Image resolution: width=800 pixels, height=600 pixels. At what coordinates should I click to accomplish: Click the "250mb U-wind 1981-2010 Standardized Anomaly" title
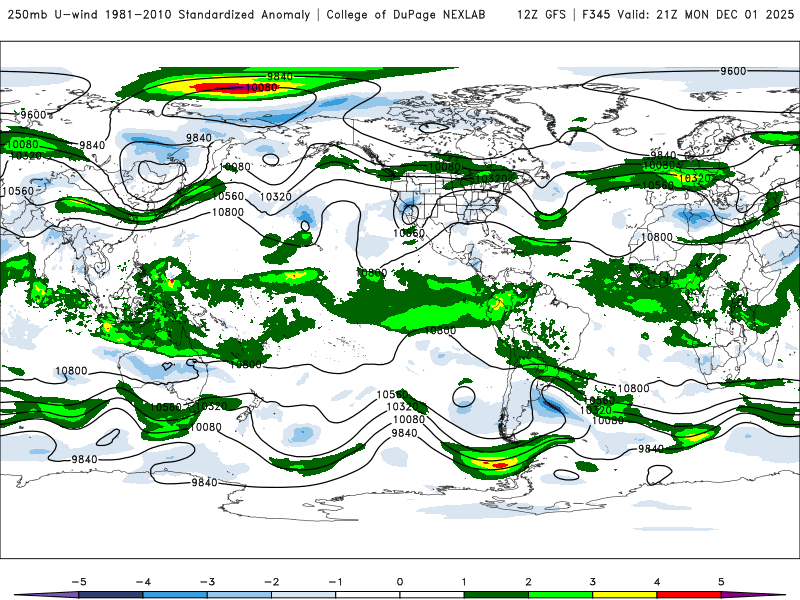pos(158,15)
